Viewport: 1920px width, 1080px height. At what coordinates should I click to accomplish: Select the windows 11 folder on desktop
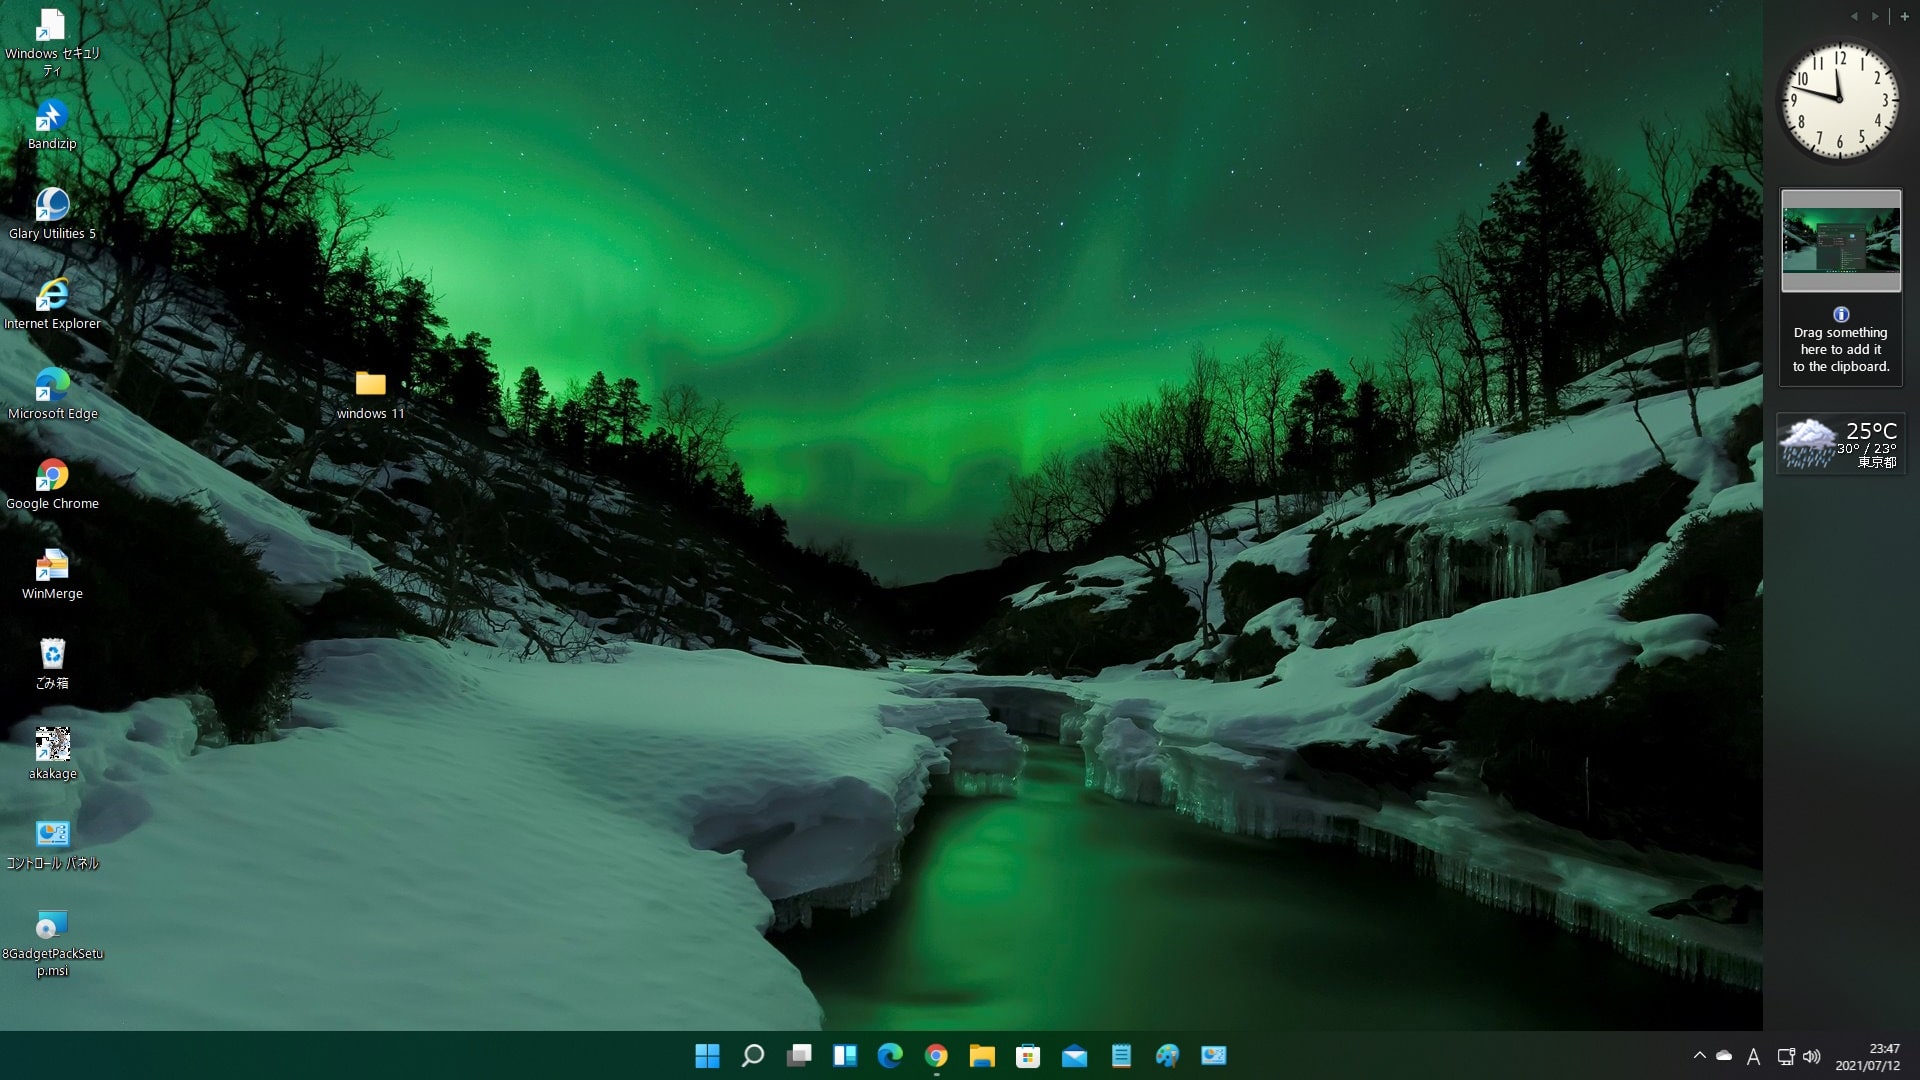pyautogui.click(x=371, y=394)
